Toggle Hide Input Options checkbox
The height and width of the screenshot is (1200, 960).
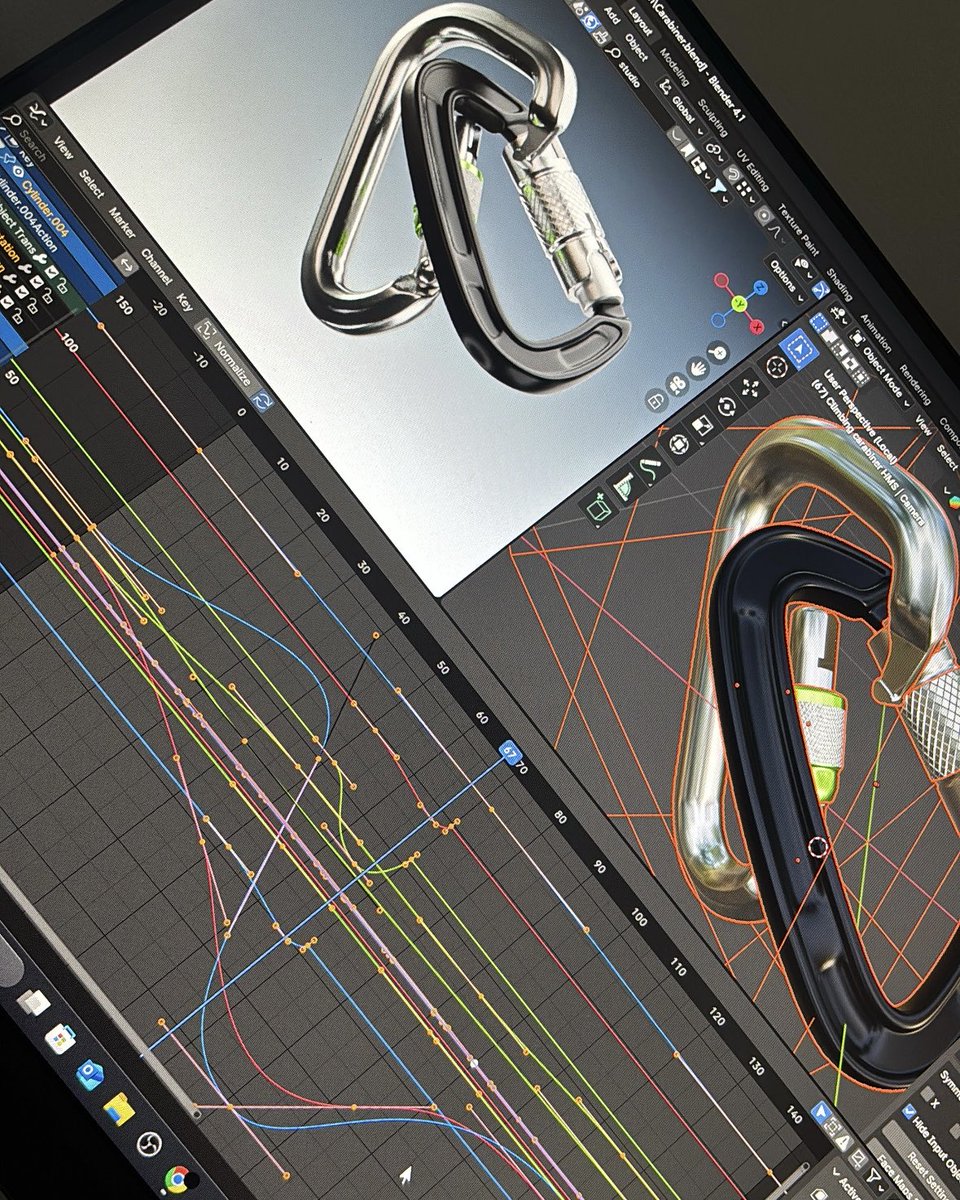910,1113
